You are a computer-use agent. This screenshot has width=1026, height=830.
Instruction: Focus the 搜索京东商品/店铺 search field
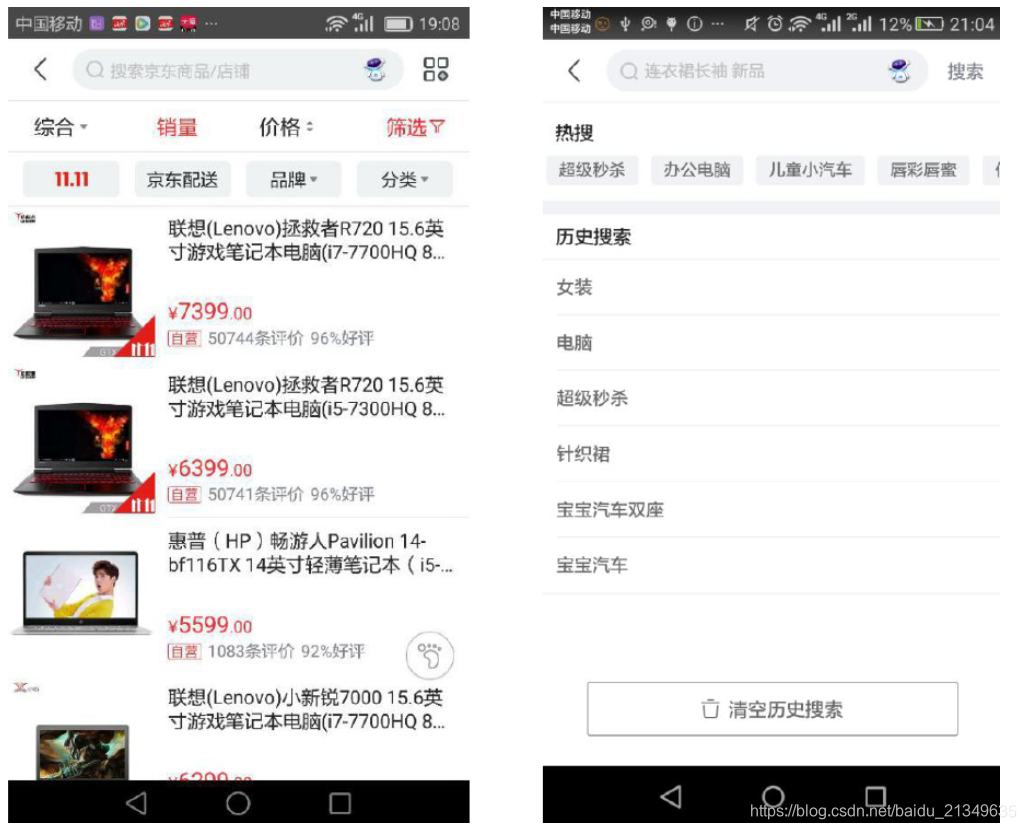(238, 69)
